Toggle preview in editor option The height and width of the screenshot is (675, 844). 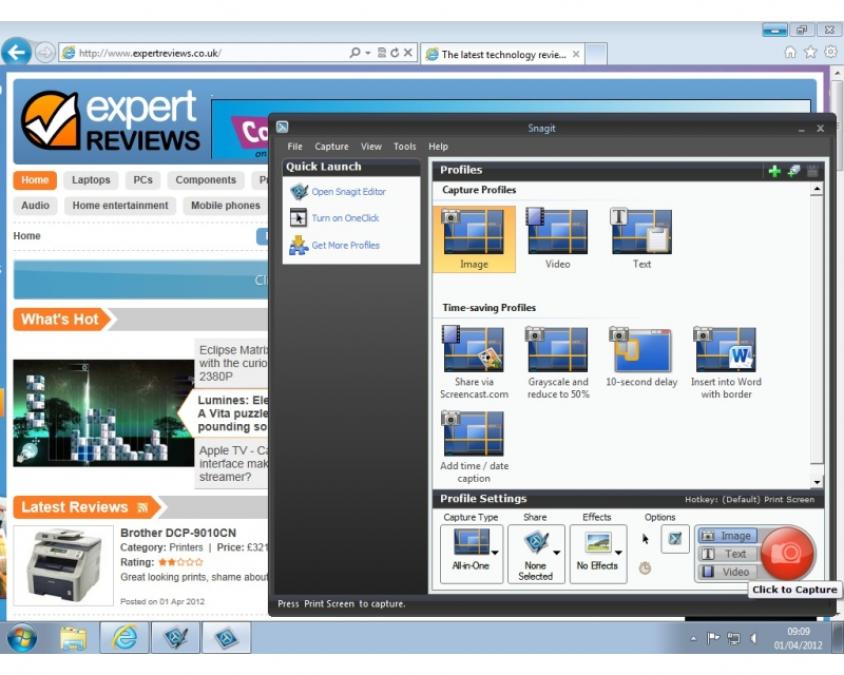point(675,538)
